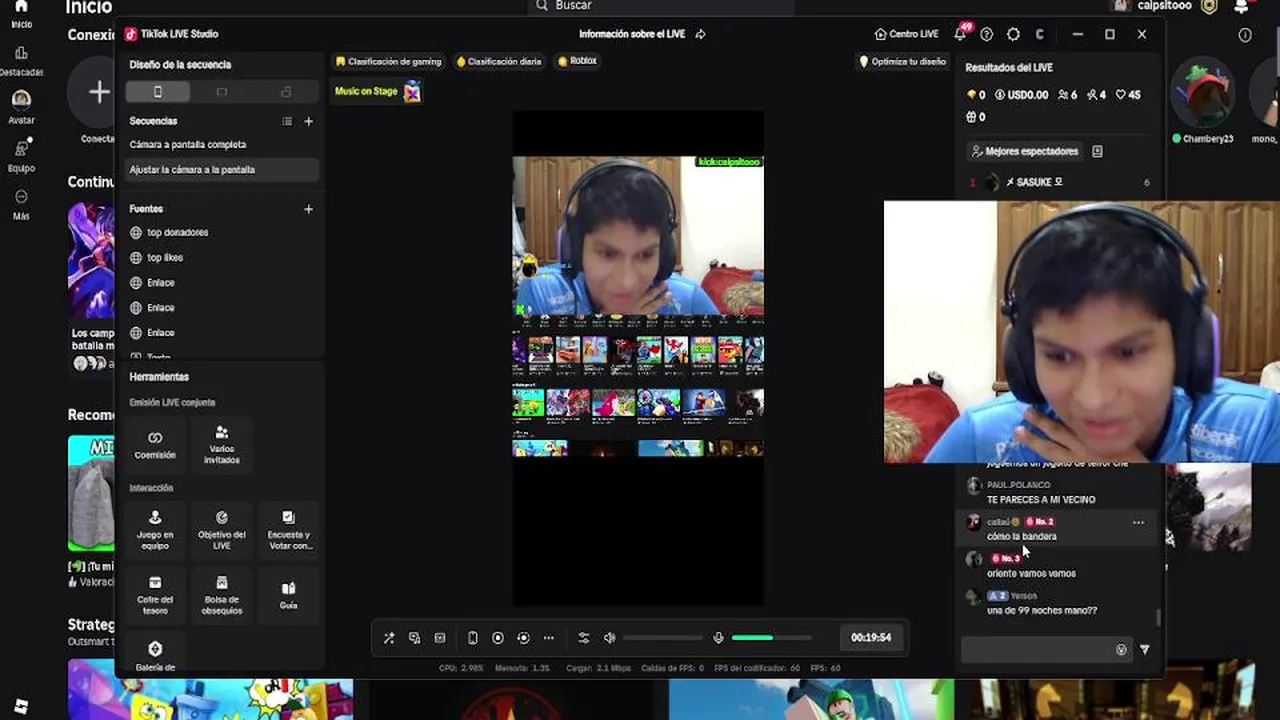
Task: Open the three-dots more options in toolbar
Action: tap(548, 638)
